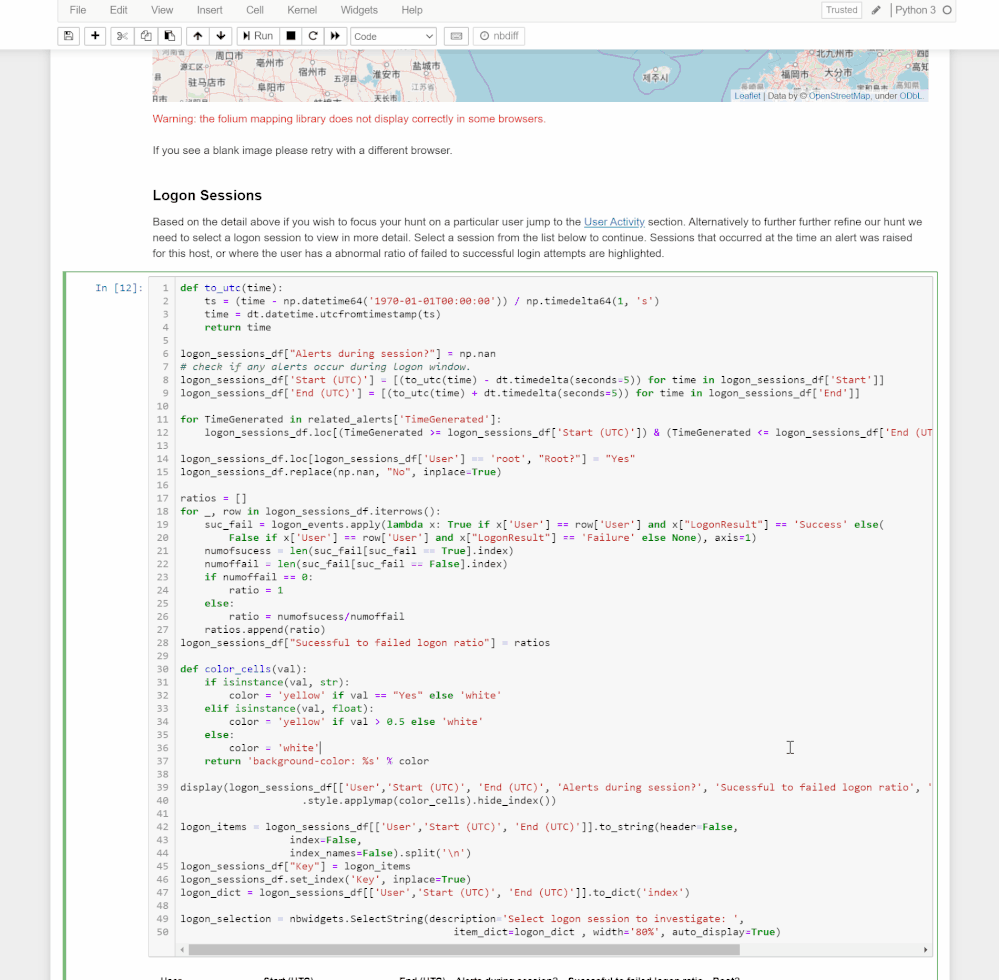Interrupt the kernel with the stop icon

tap(291, 36)
